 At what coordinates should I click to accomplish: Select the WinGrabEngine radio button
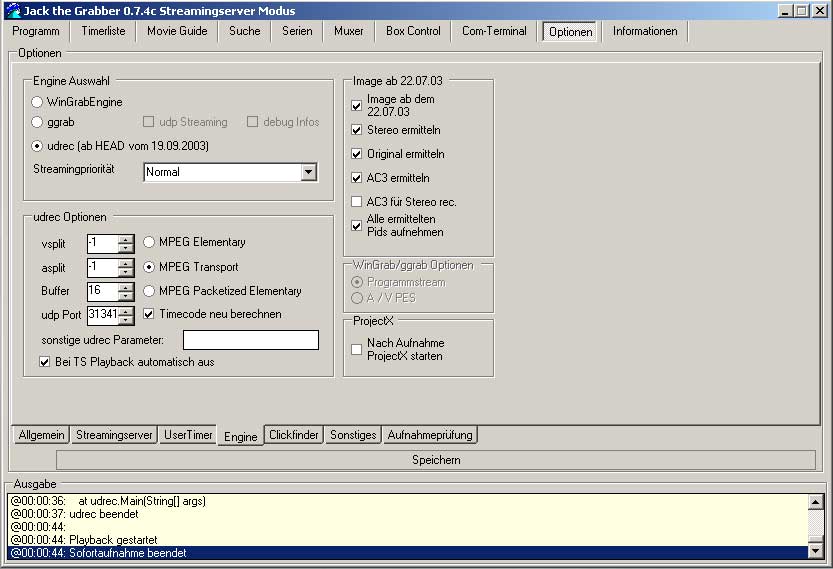[37, 102]
